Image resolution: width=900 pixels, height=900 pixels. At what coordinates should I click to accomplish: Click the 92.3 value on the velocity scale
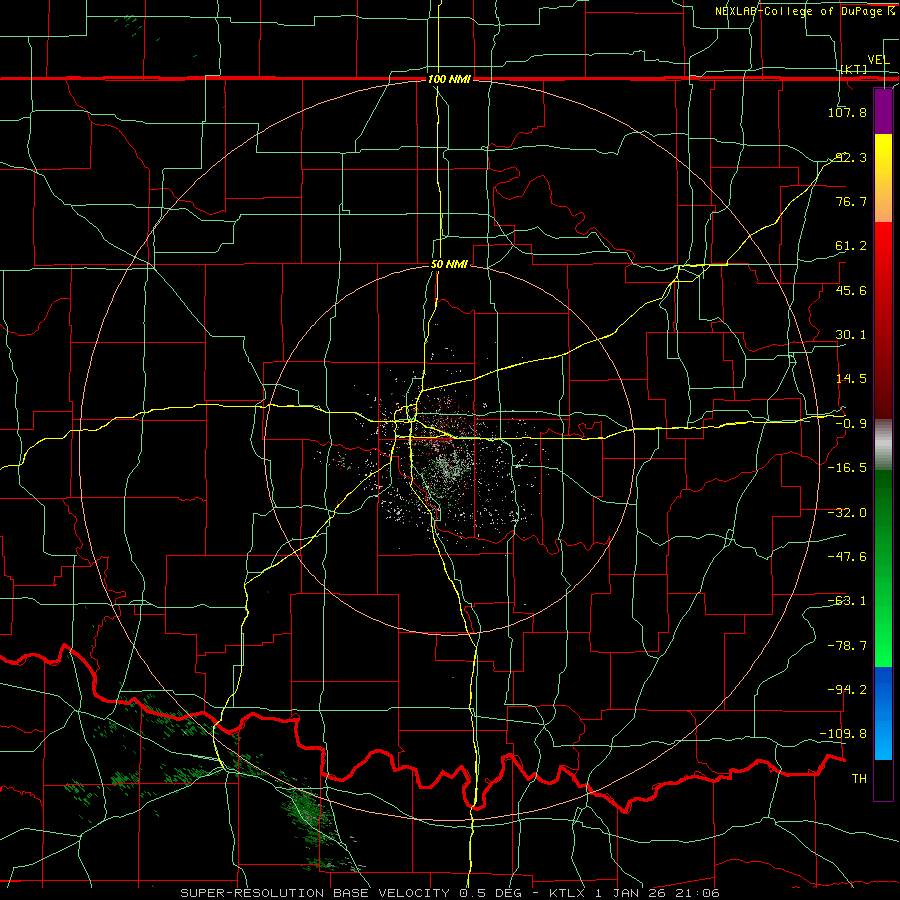[850, 157]
